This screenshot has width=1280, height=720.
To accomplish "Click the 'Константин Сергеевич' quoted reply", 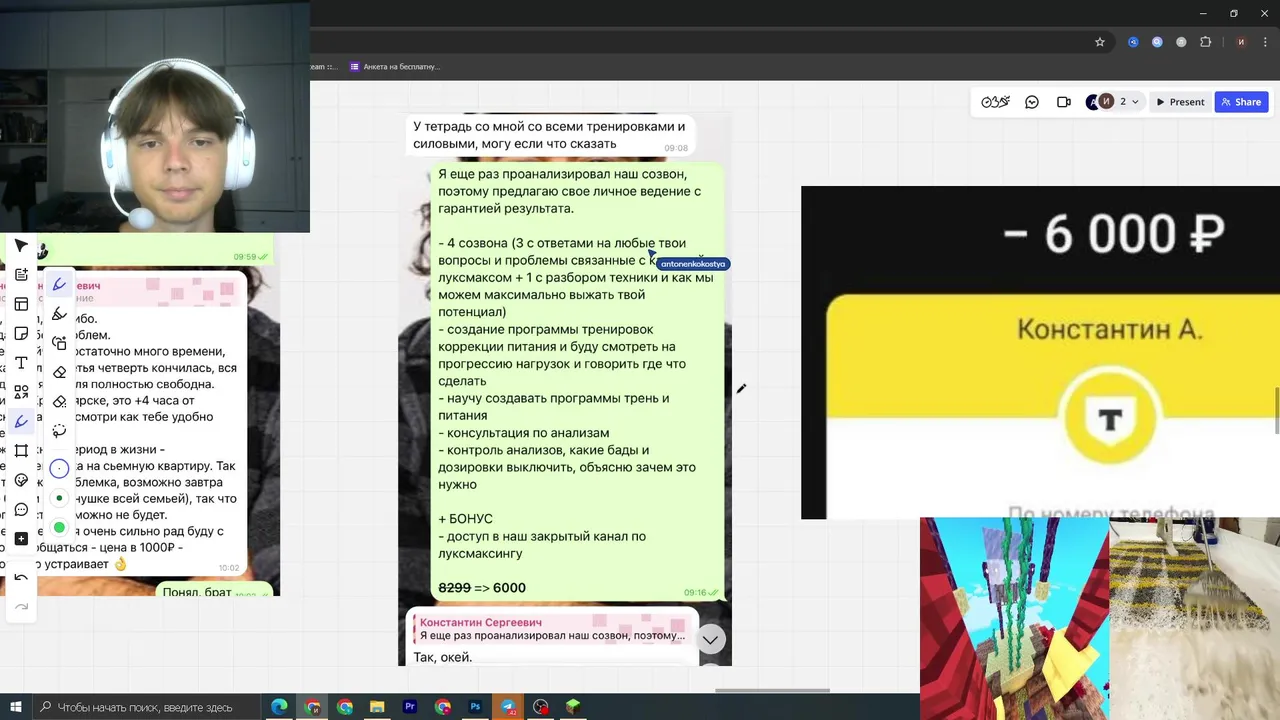I will (x=552, y=629).
